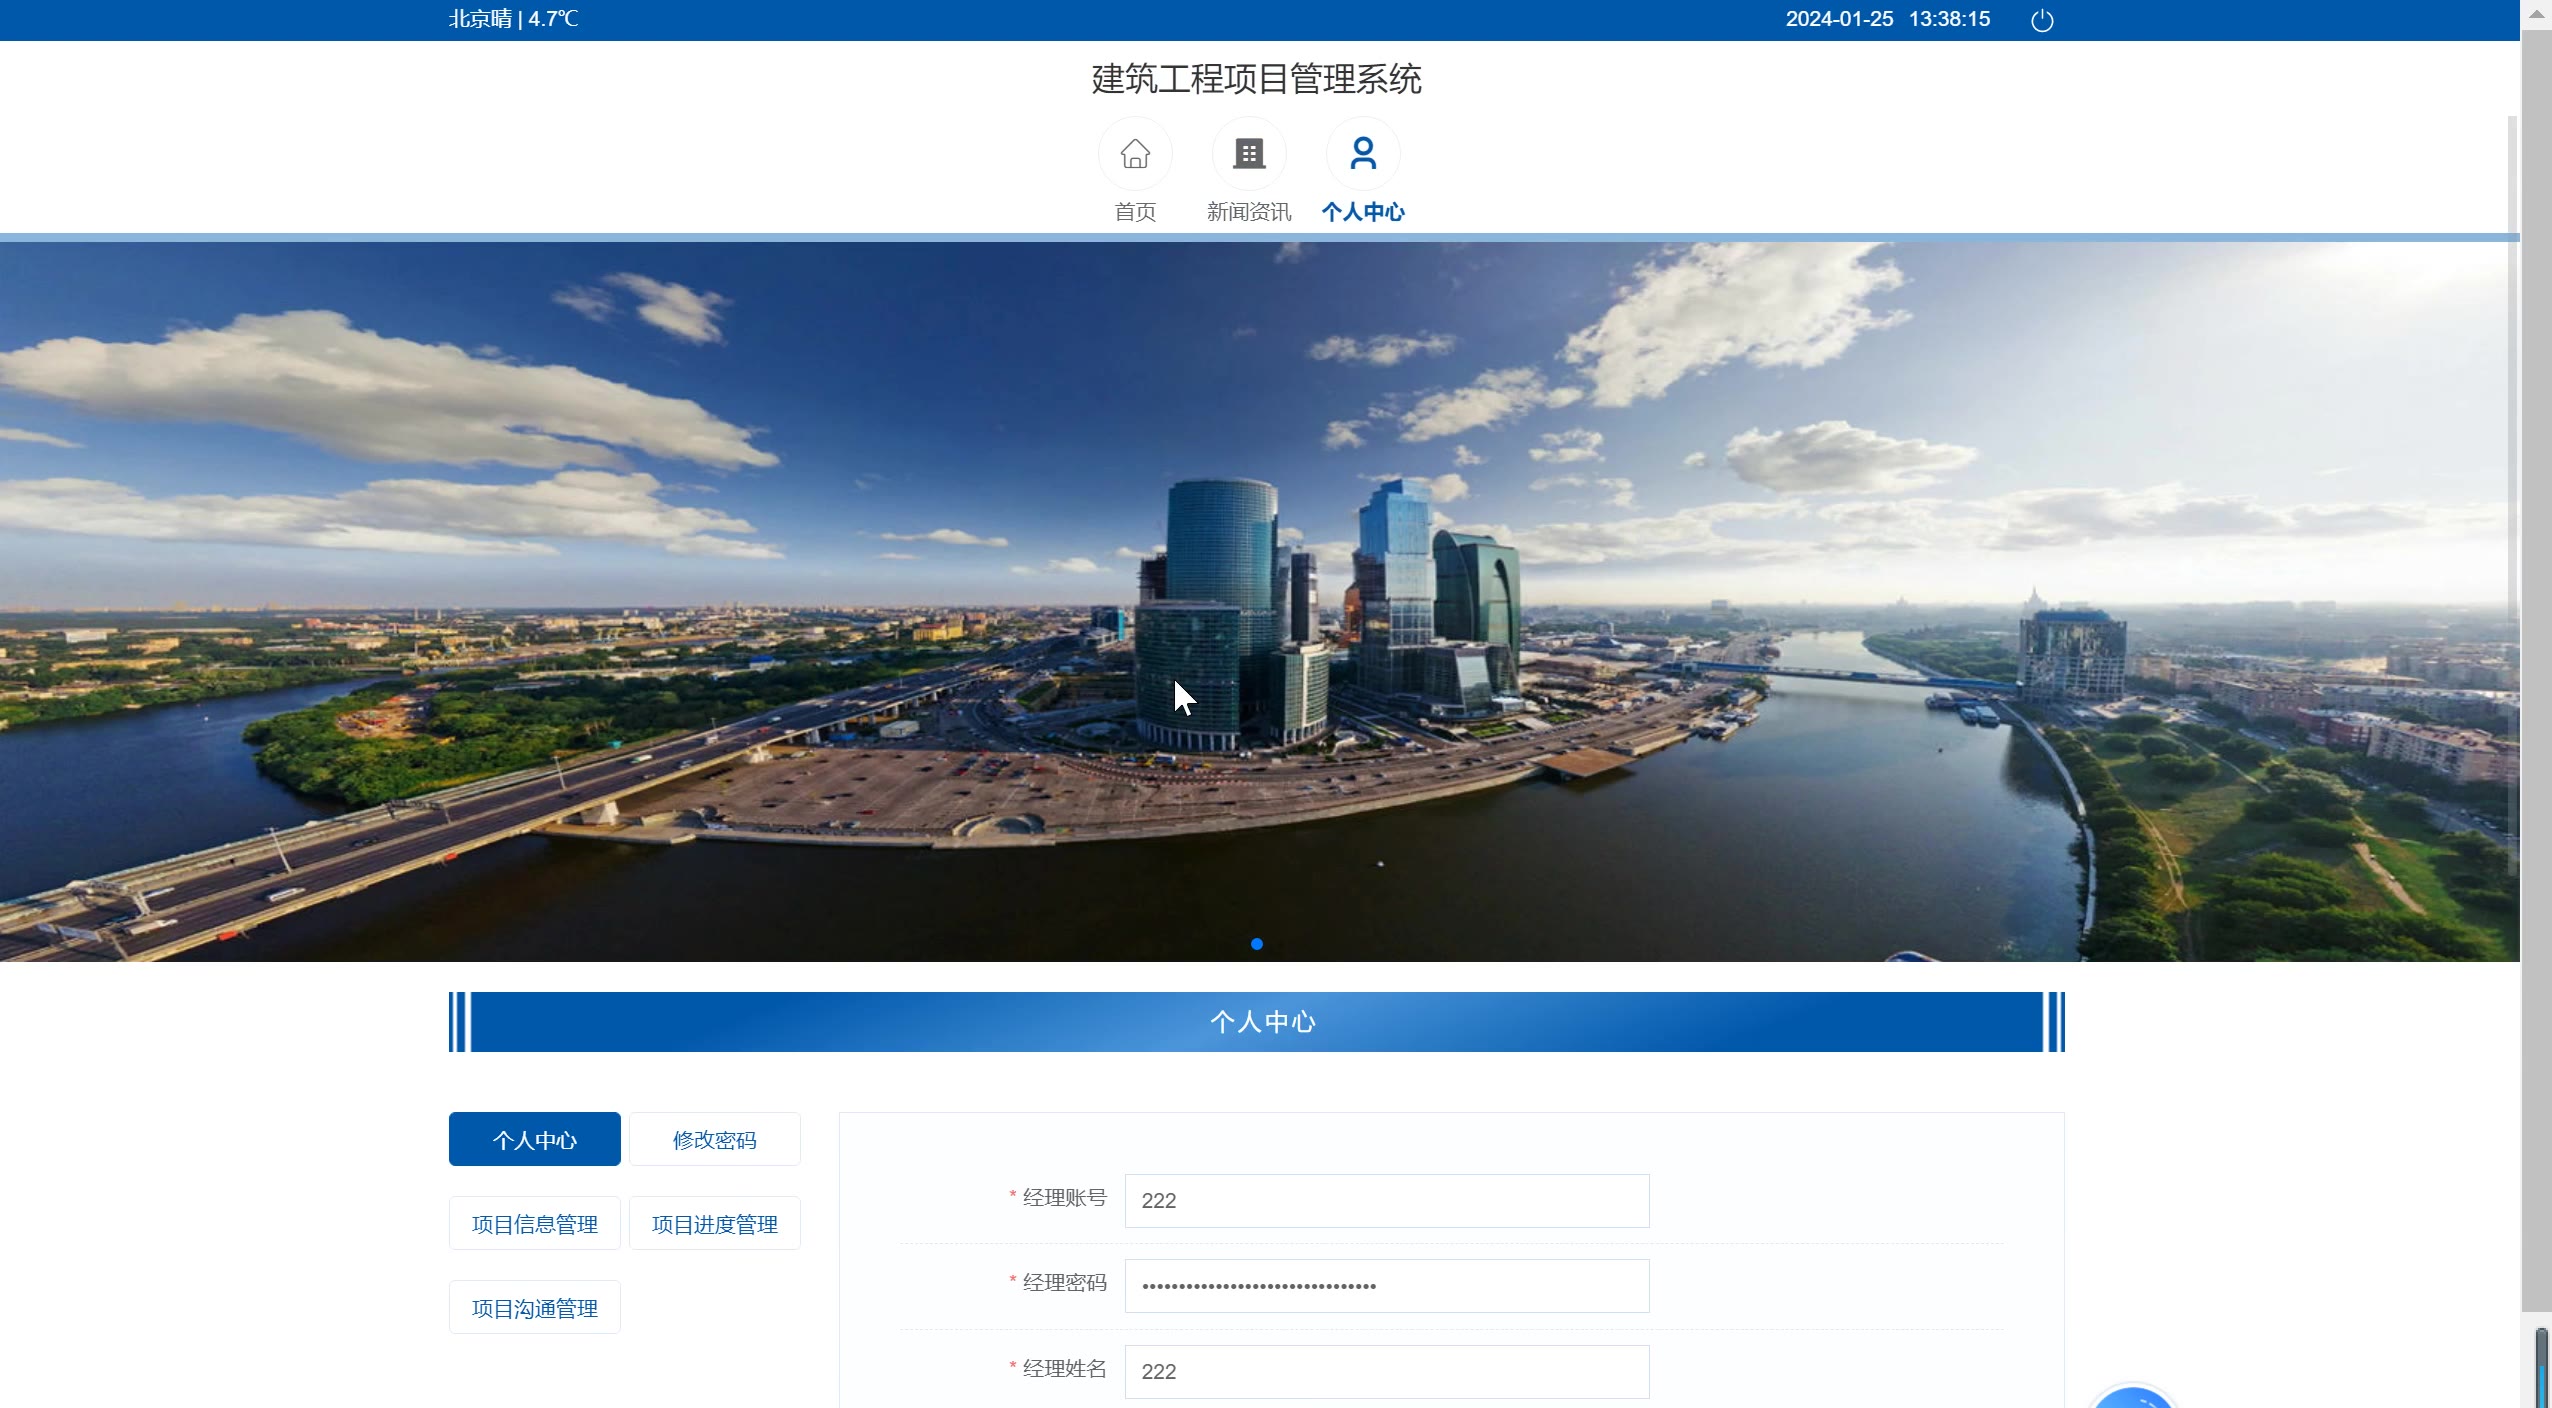Click the 首页 nav label

(1135, 212)
